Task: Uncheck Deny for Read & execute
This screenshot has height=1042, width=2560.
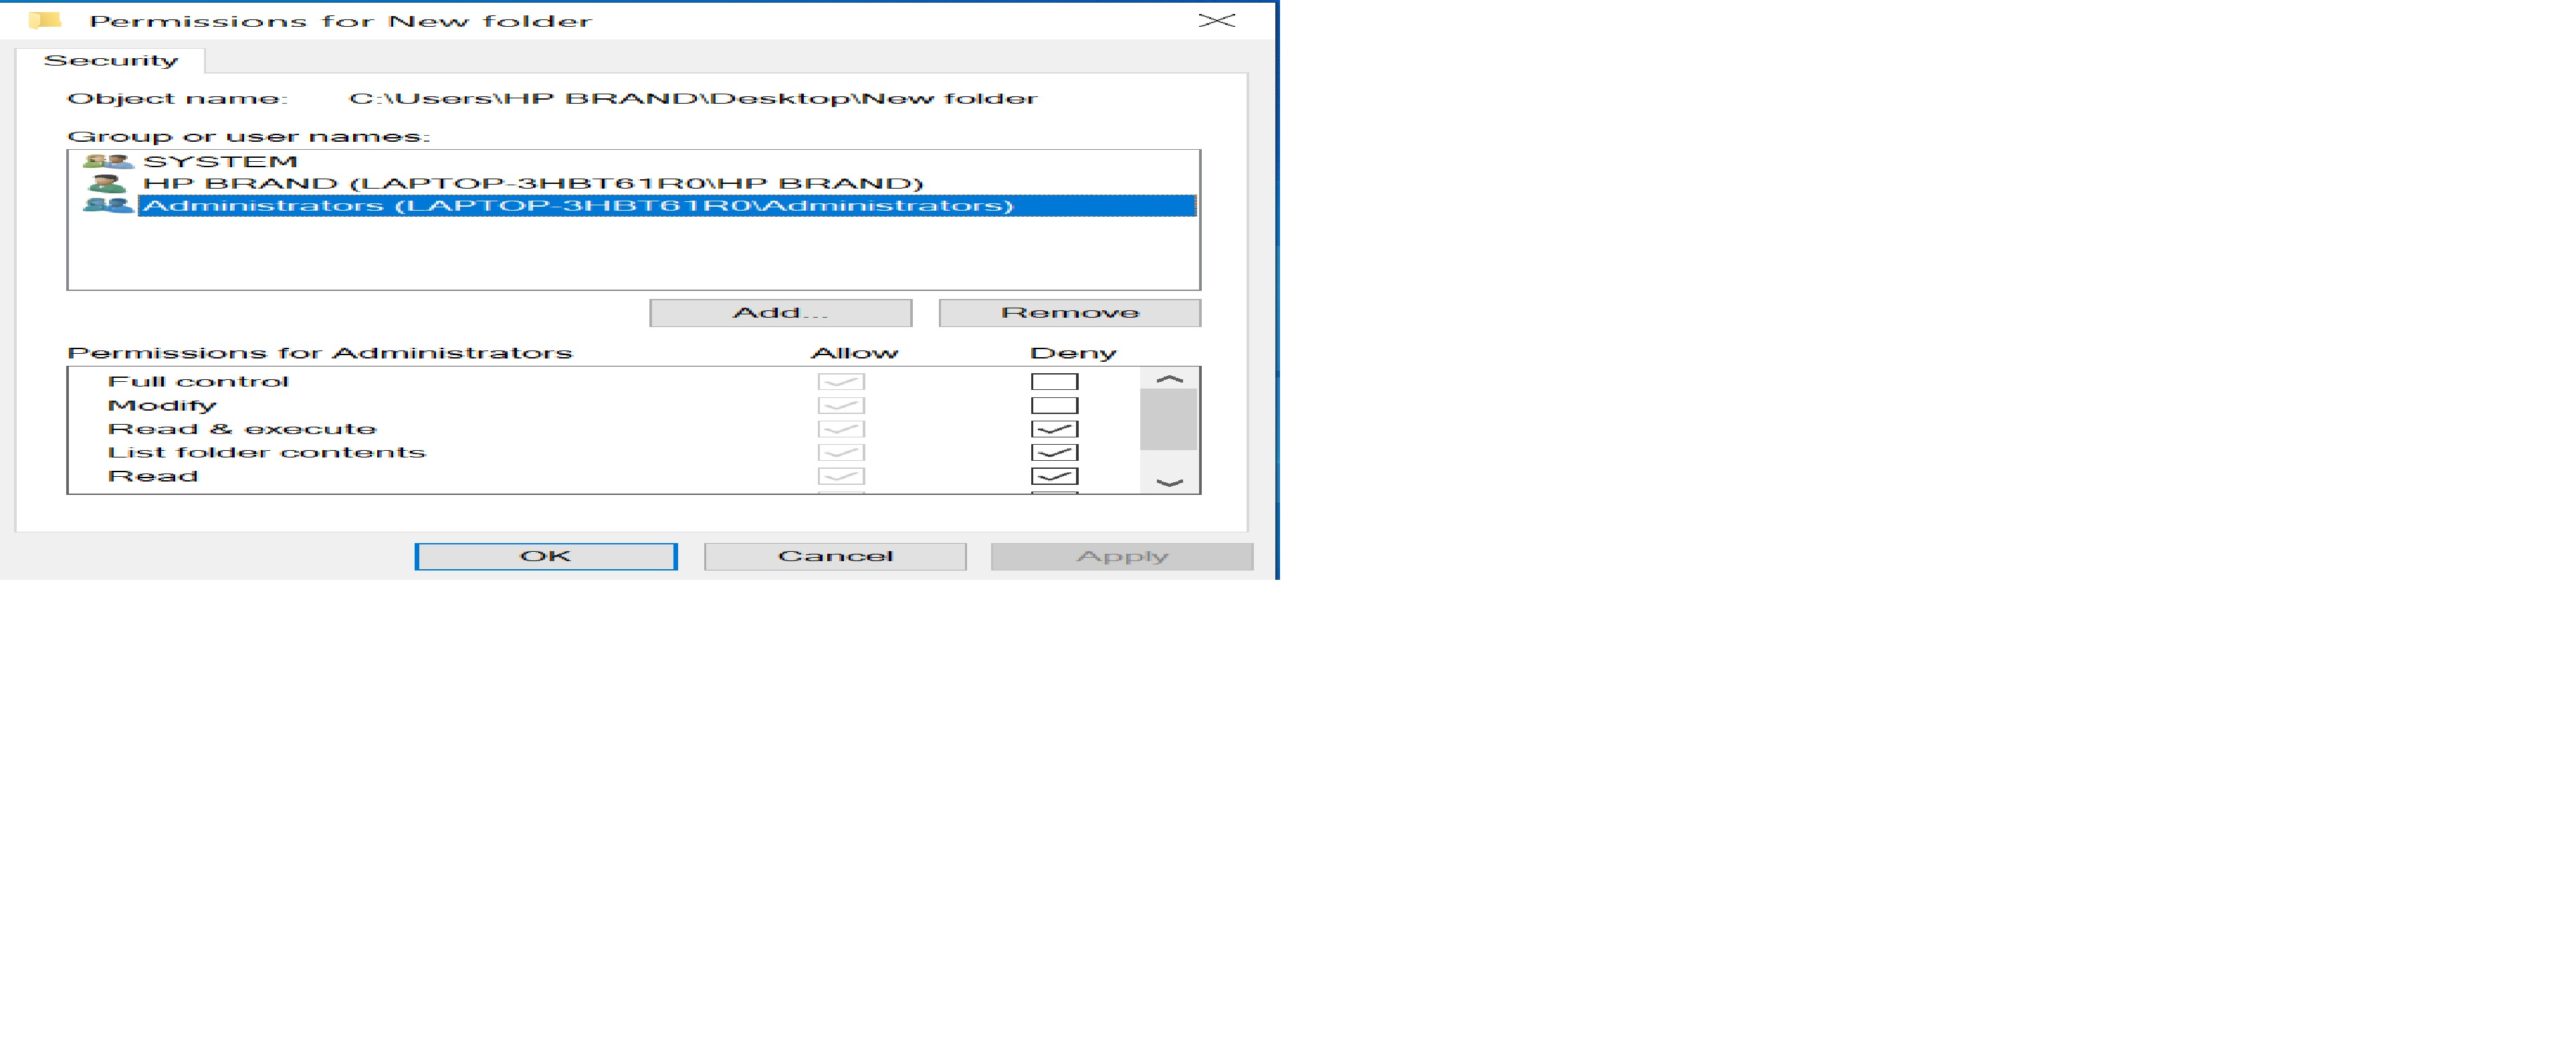Action: tap(1057, 427)
